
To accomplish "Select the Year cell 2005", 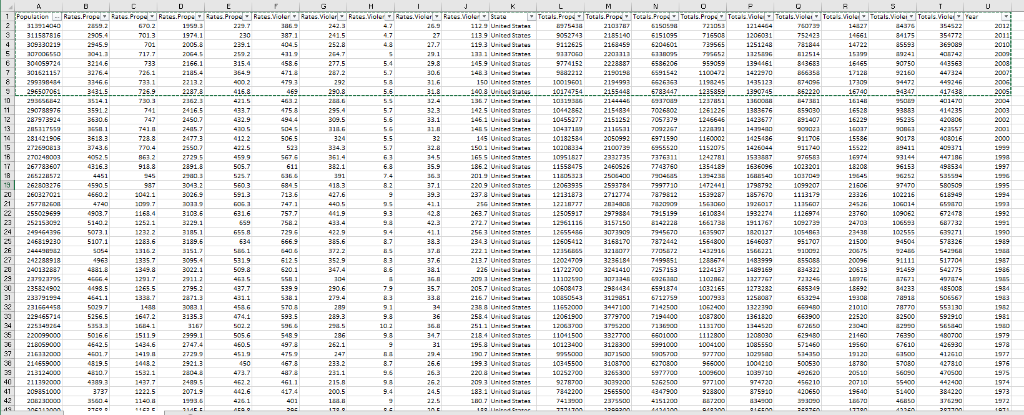I will 987,93.
